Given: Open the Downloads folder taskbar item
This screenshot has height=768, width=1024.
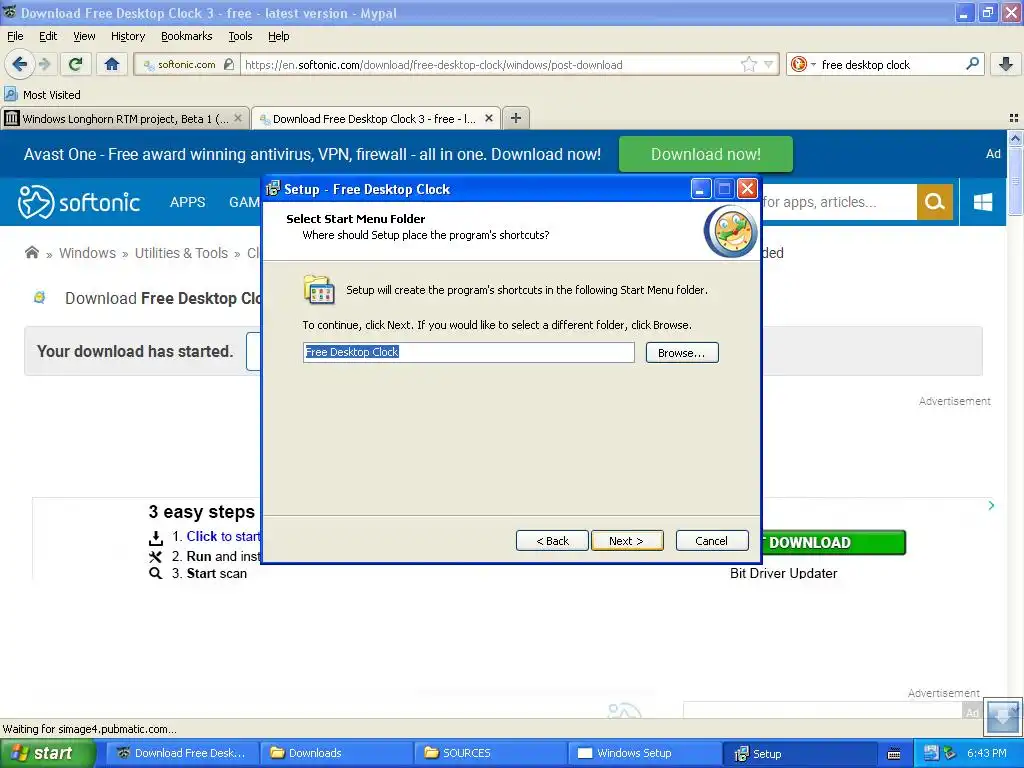Looking at the screenshot, I should click(x=337, y=753).
